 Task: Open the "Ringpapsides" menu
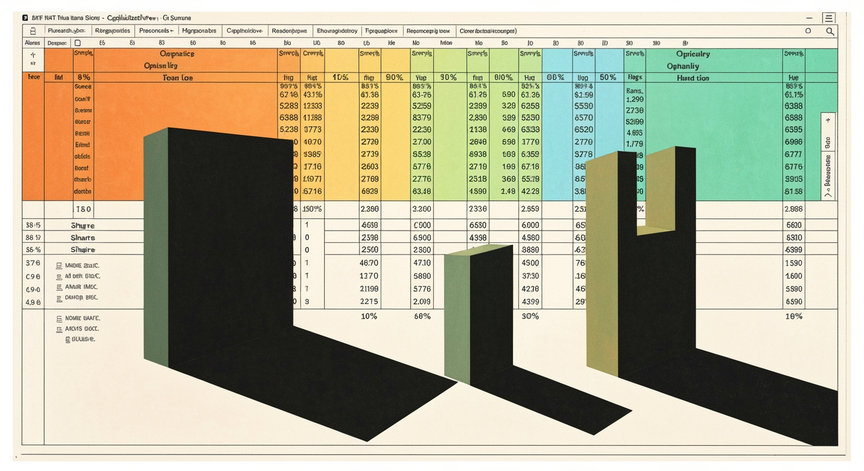coord(112,31)
